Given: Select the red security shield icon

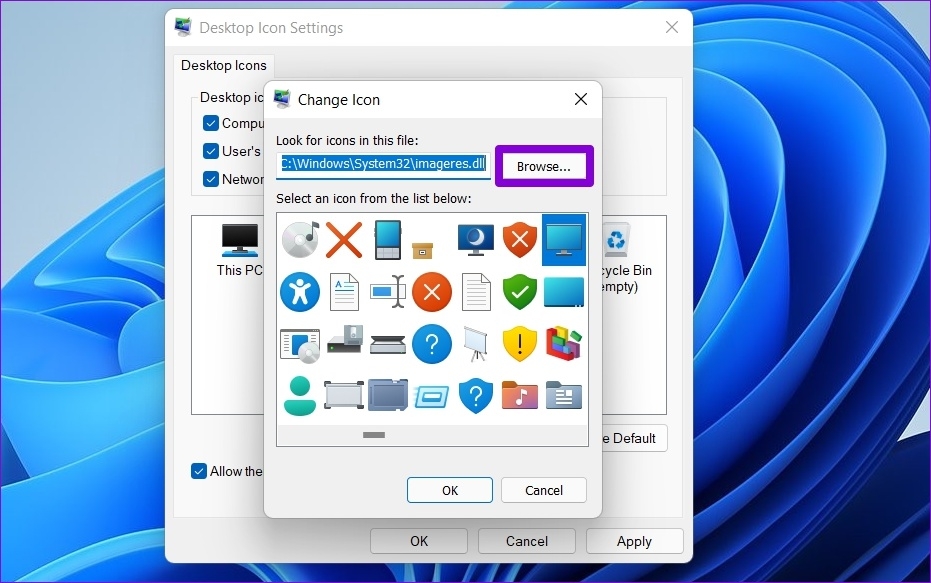Looking at the screenshot, I should coord(519,240).
